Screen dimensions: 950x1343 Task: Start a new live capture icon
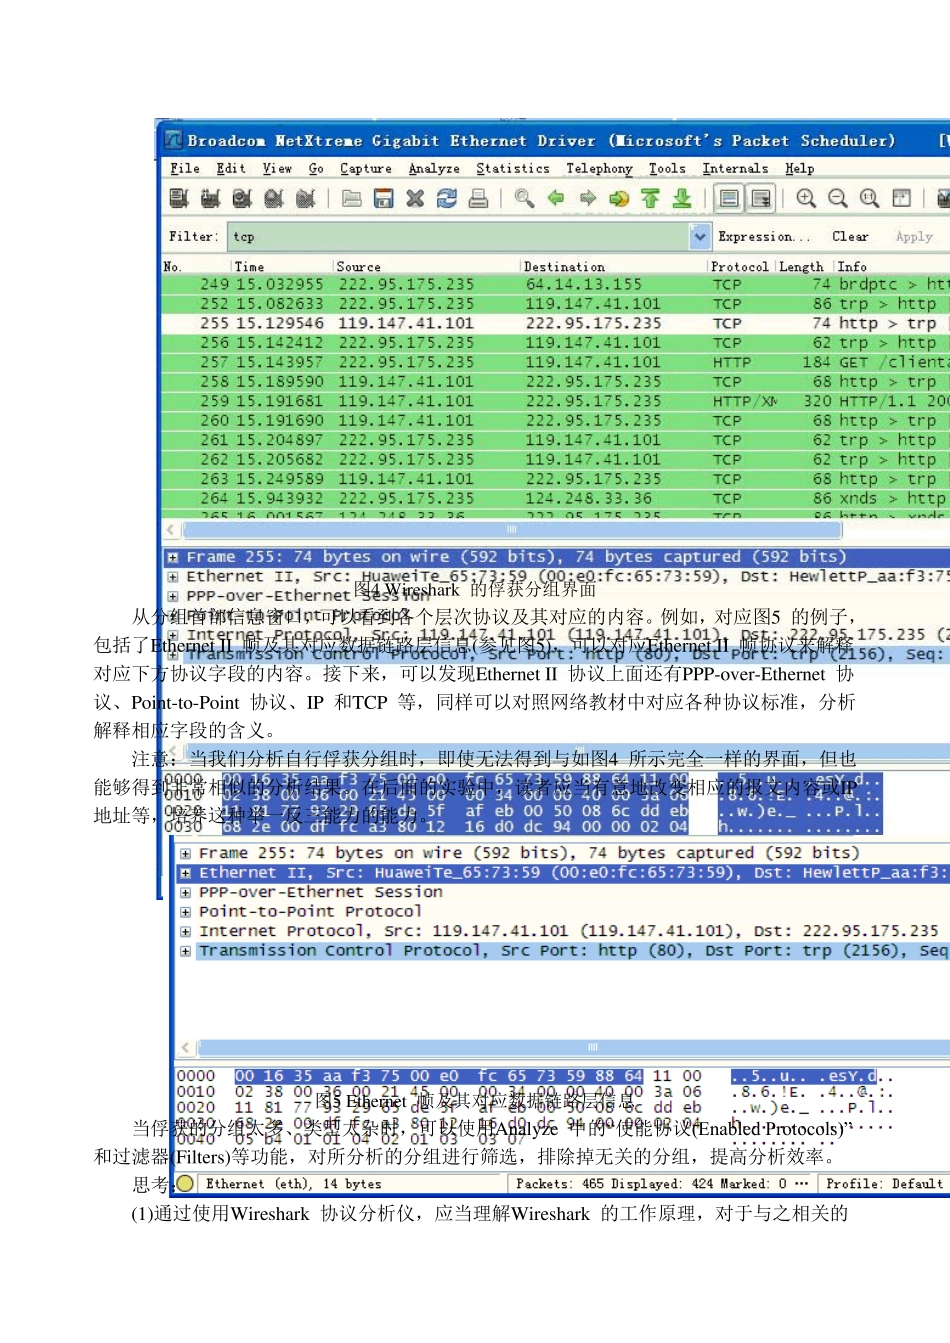pos(242,198)
